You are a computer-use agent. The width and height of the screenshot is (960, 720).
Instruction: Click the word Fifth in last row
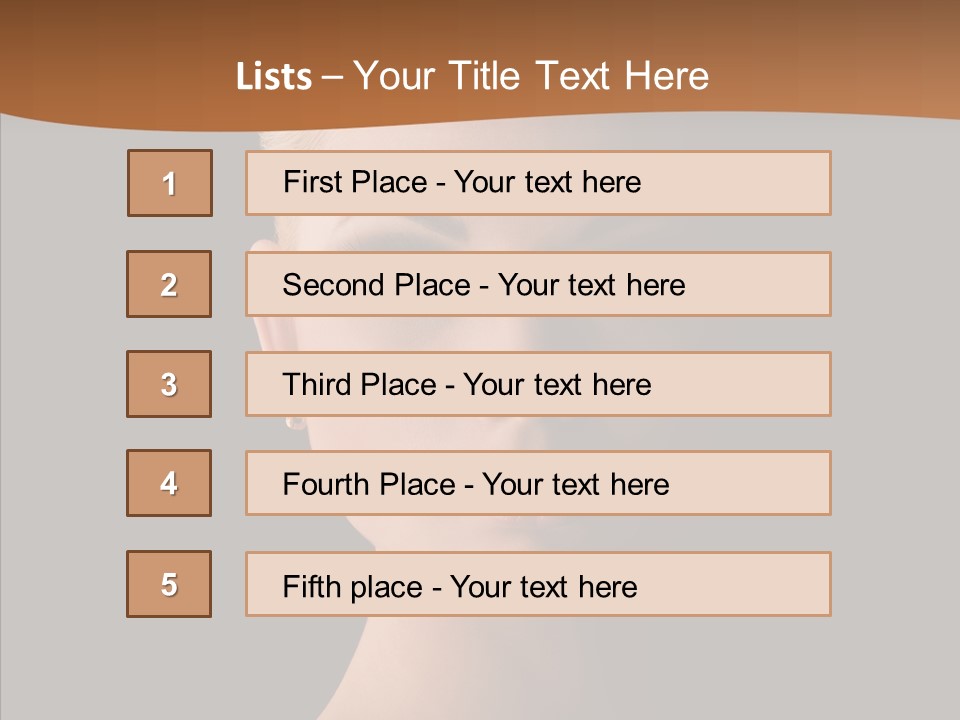(x=312, y=586)
